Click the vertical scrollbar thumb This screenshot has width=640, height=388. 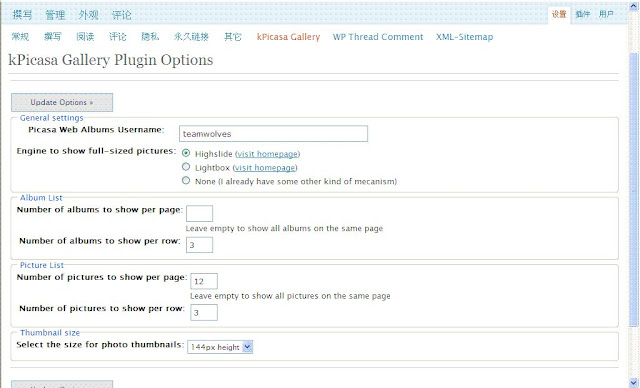point(633,190)
